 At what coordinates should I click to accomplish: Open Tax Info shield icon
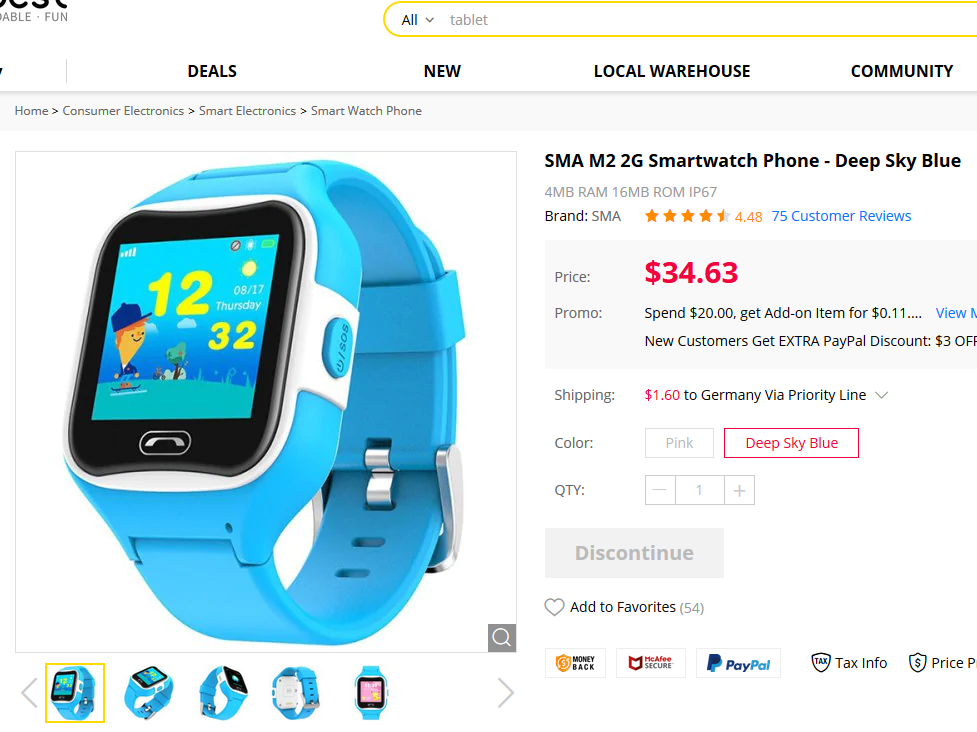(821, 662)
